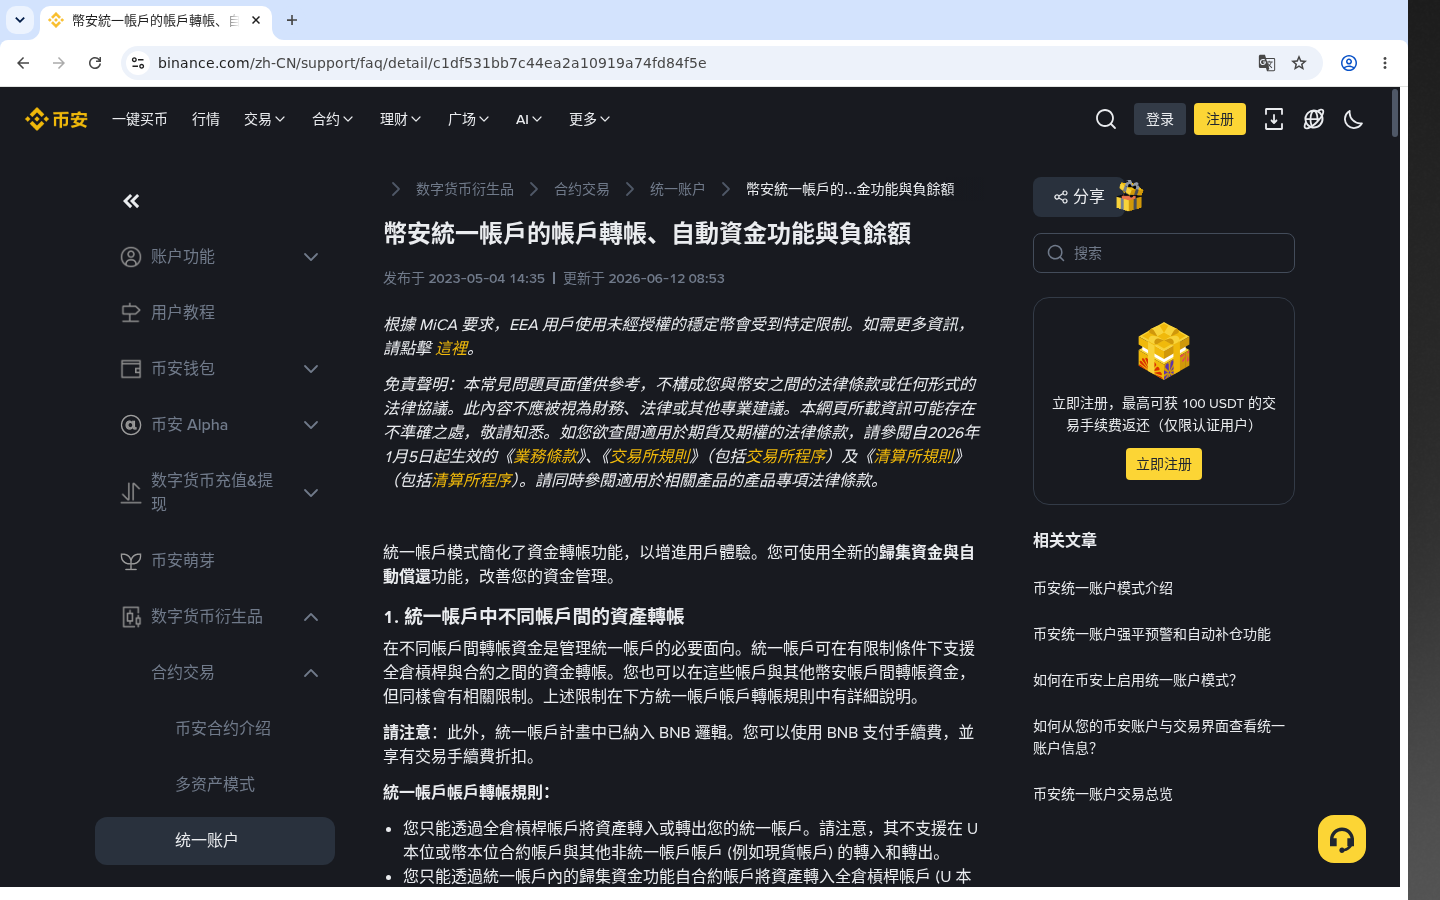The image size is (1440, 900).
Task: Click the 币安 Alpha icon in sidebar
Action: (131, 425)
